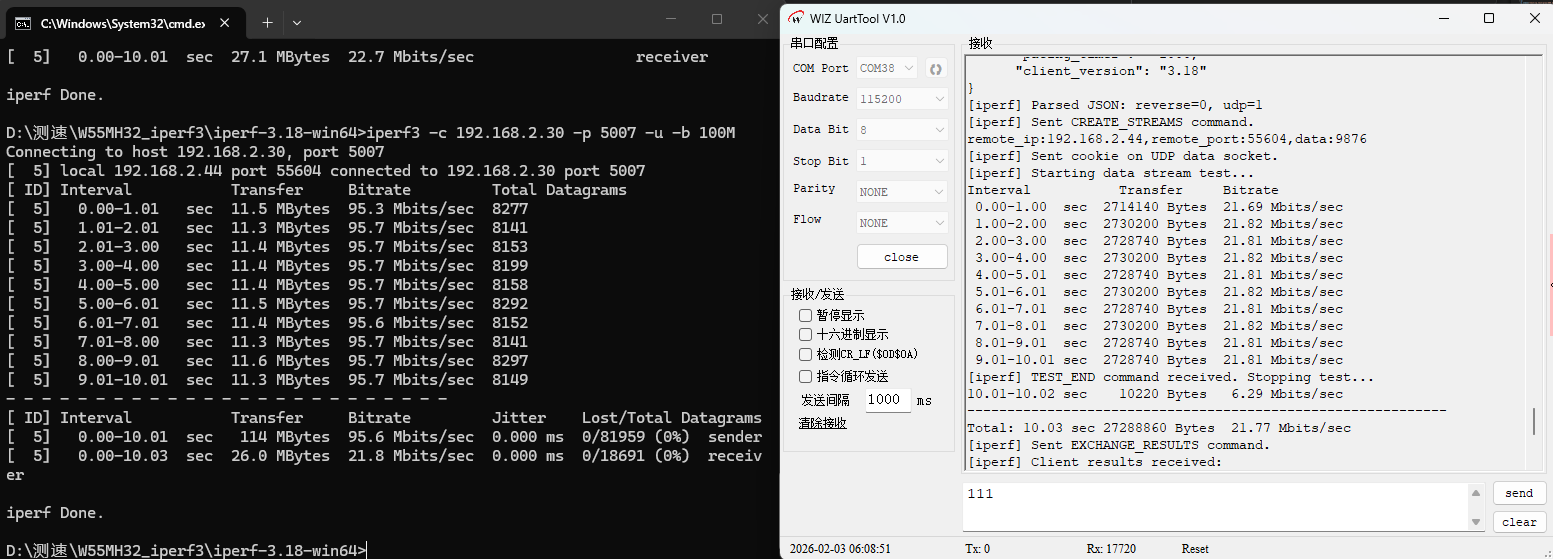Enable the 暂停显示 checkbox
This screenshot has height=559, width=1553.
click(x=806, y=316)
